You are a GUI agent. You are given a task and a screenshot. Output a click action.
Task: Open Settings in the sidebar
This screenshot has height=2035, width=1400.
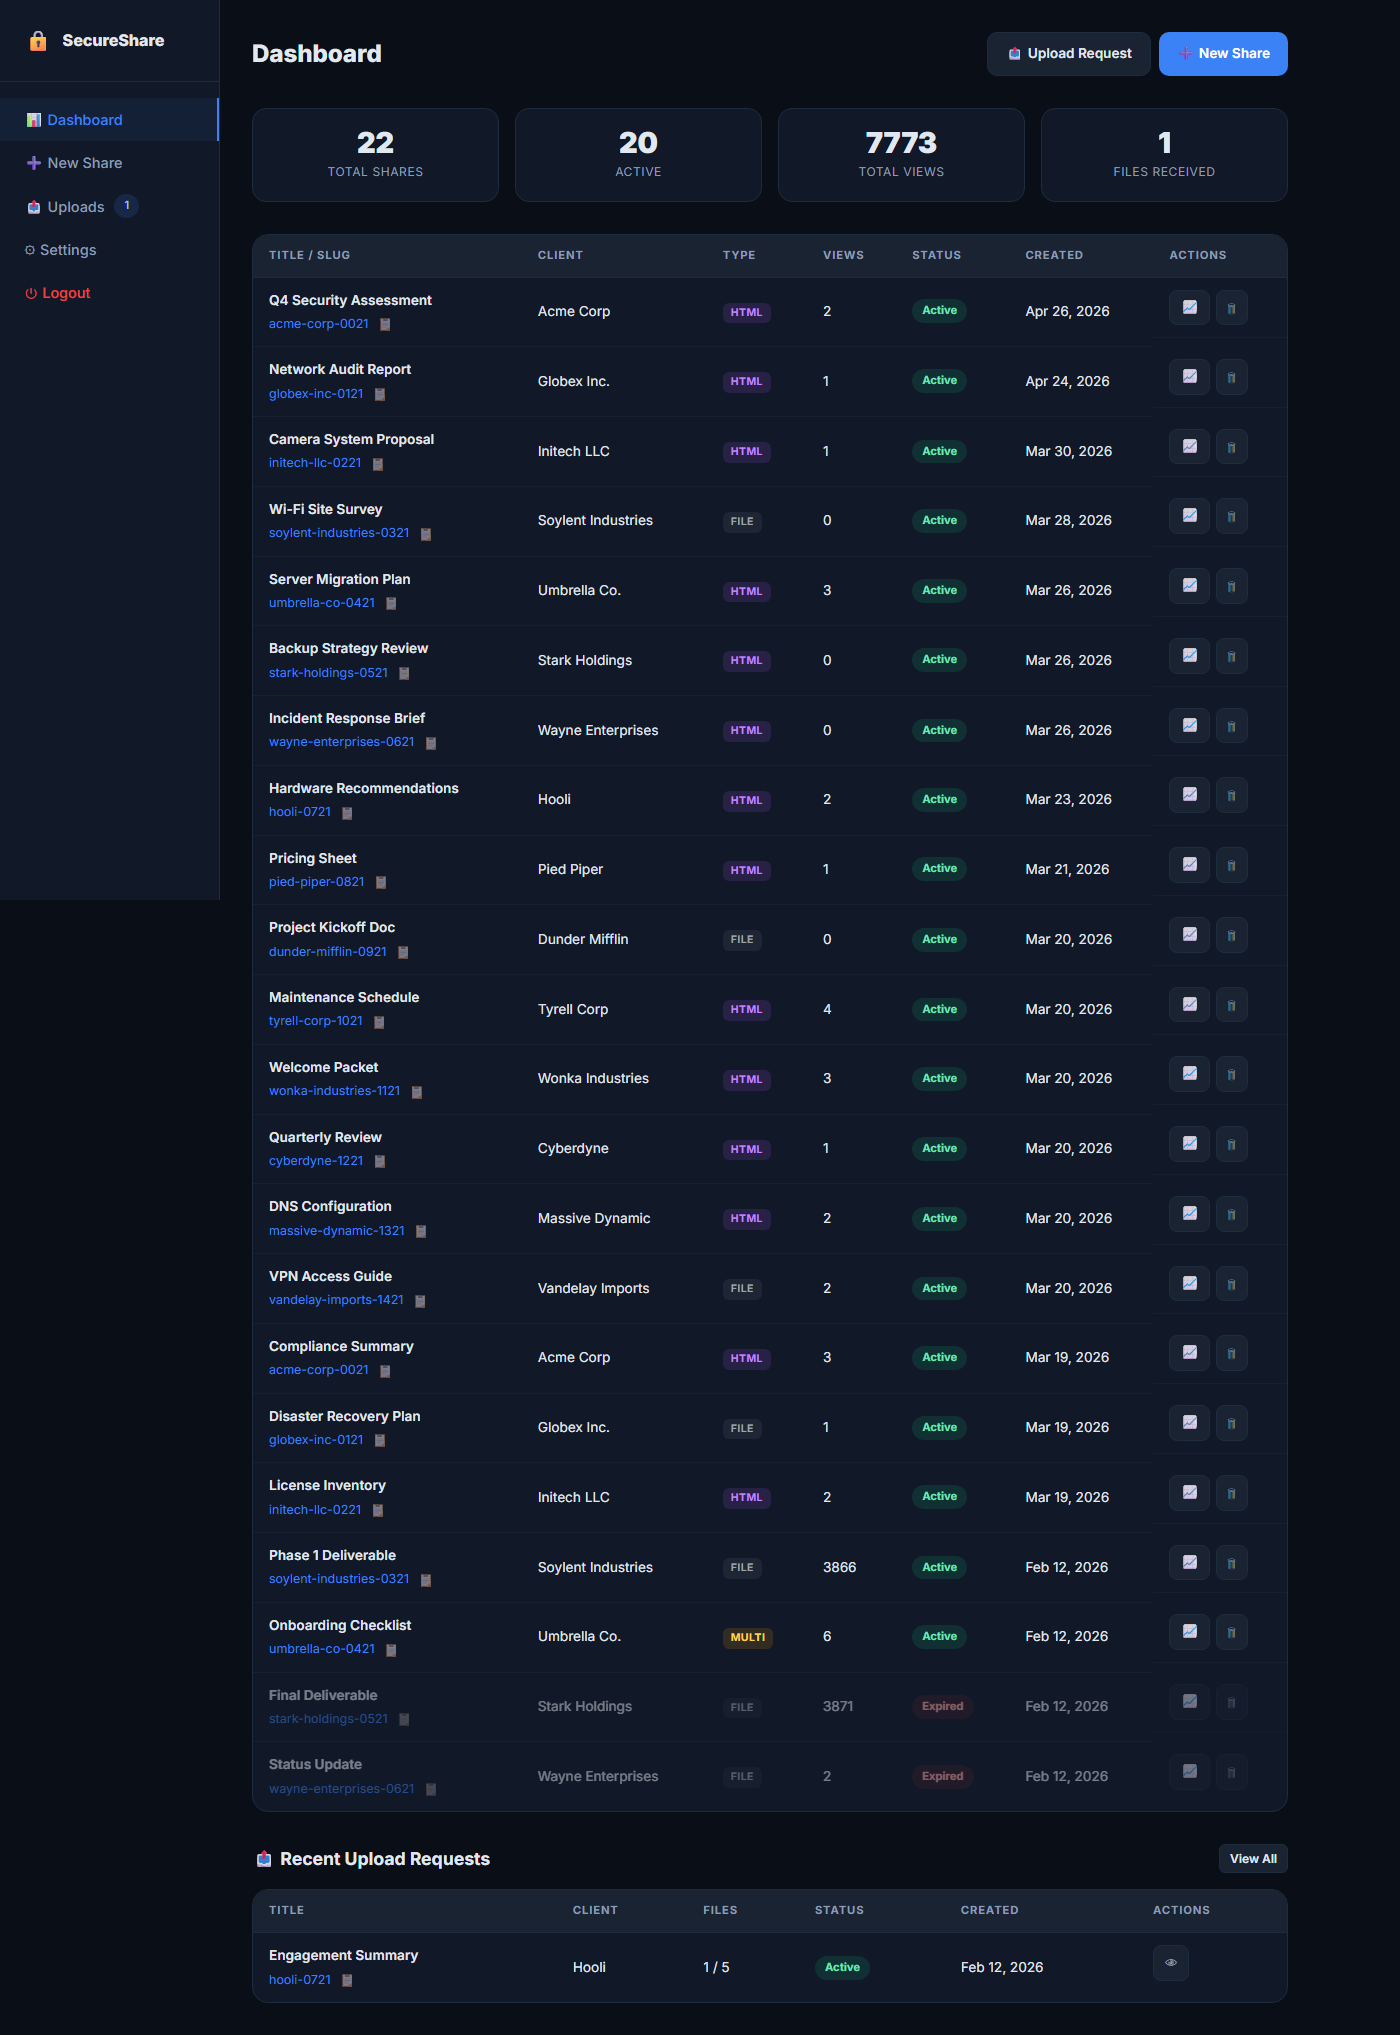coord(108,250)
